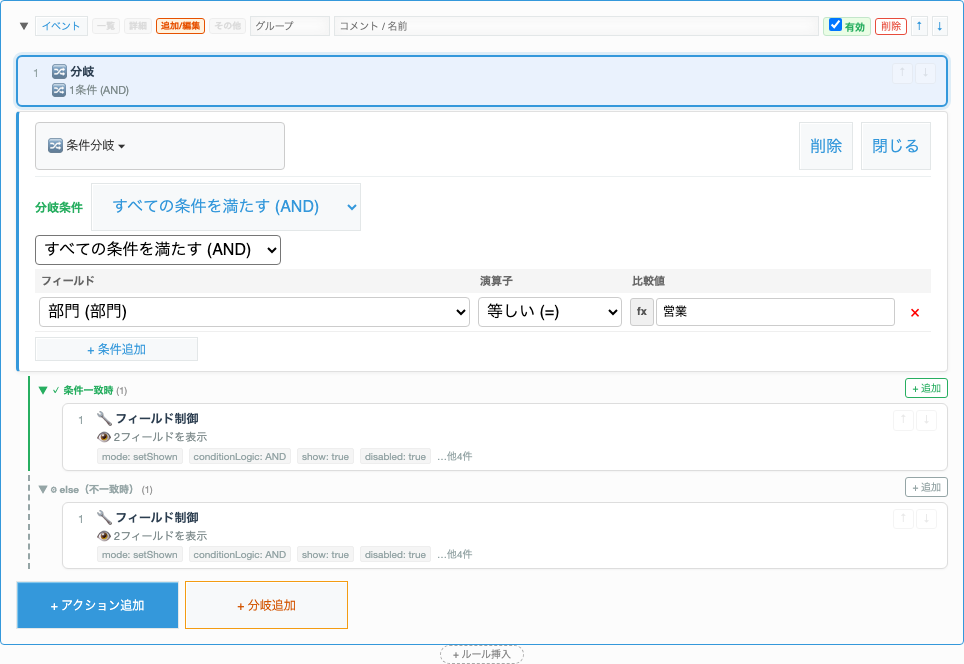This screenshot has height=664, width=964.
Task: Click wrench icon in 条件一致時 field control
Action: (x=104, y=418)
